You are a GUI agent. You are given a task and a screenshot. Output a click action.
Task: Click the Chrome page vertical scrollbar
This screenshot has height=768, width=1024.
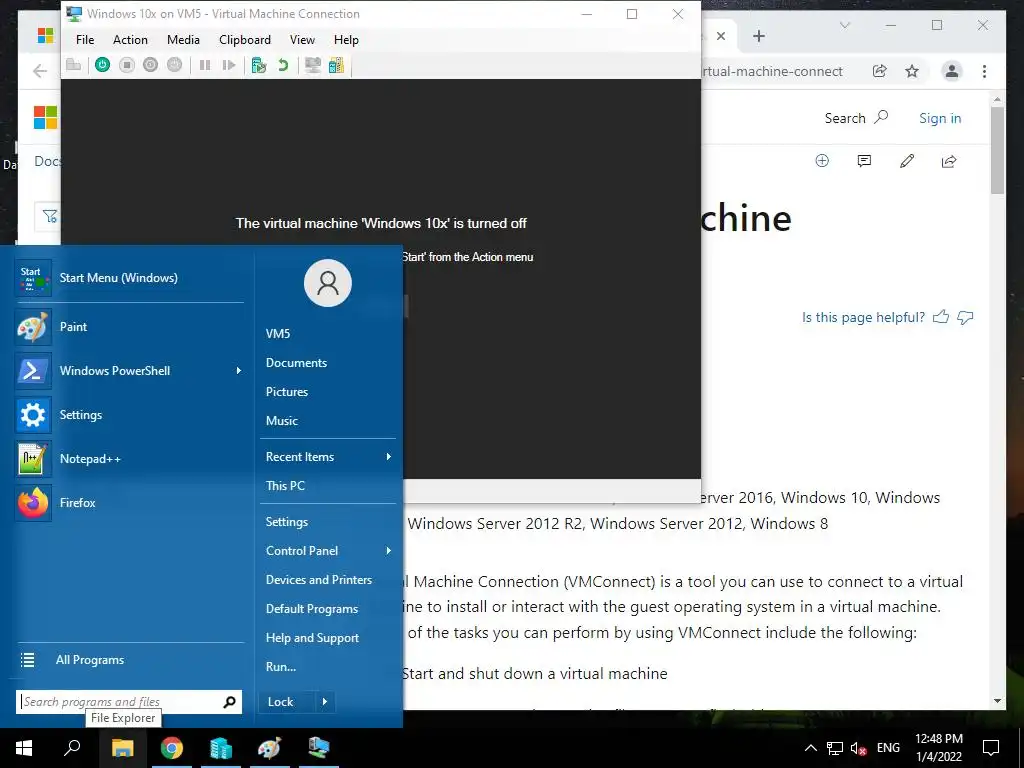point(997,150)
